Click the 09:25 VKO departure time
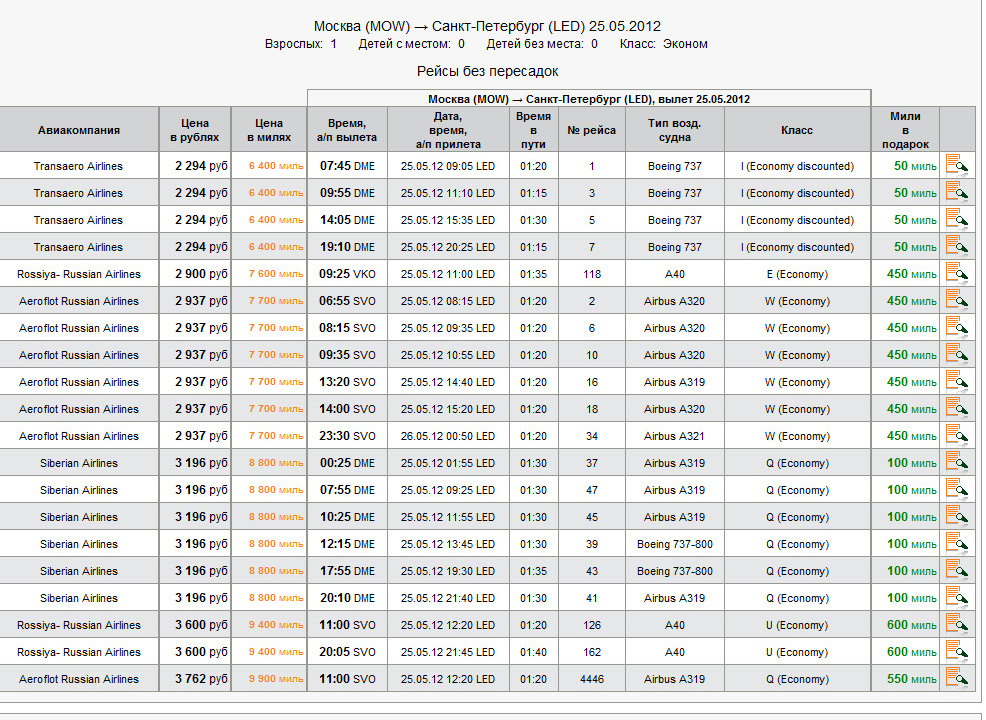Viewport: 986px width, 720px height. tap(347, 274)
